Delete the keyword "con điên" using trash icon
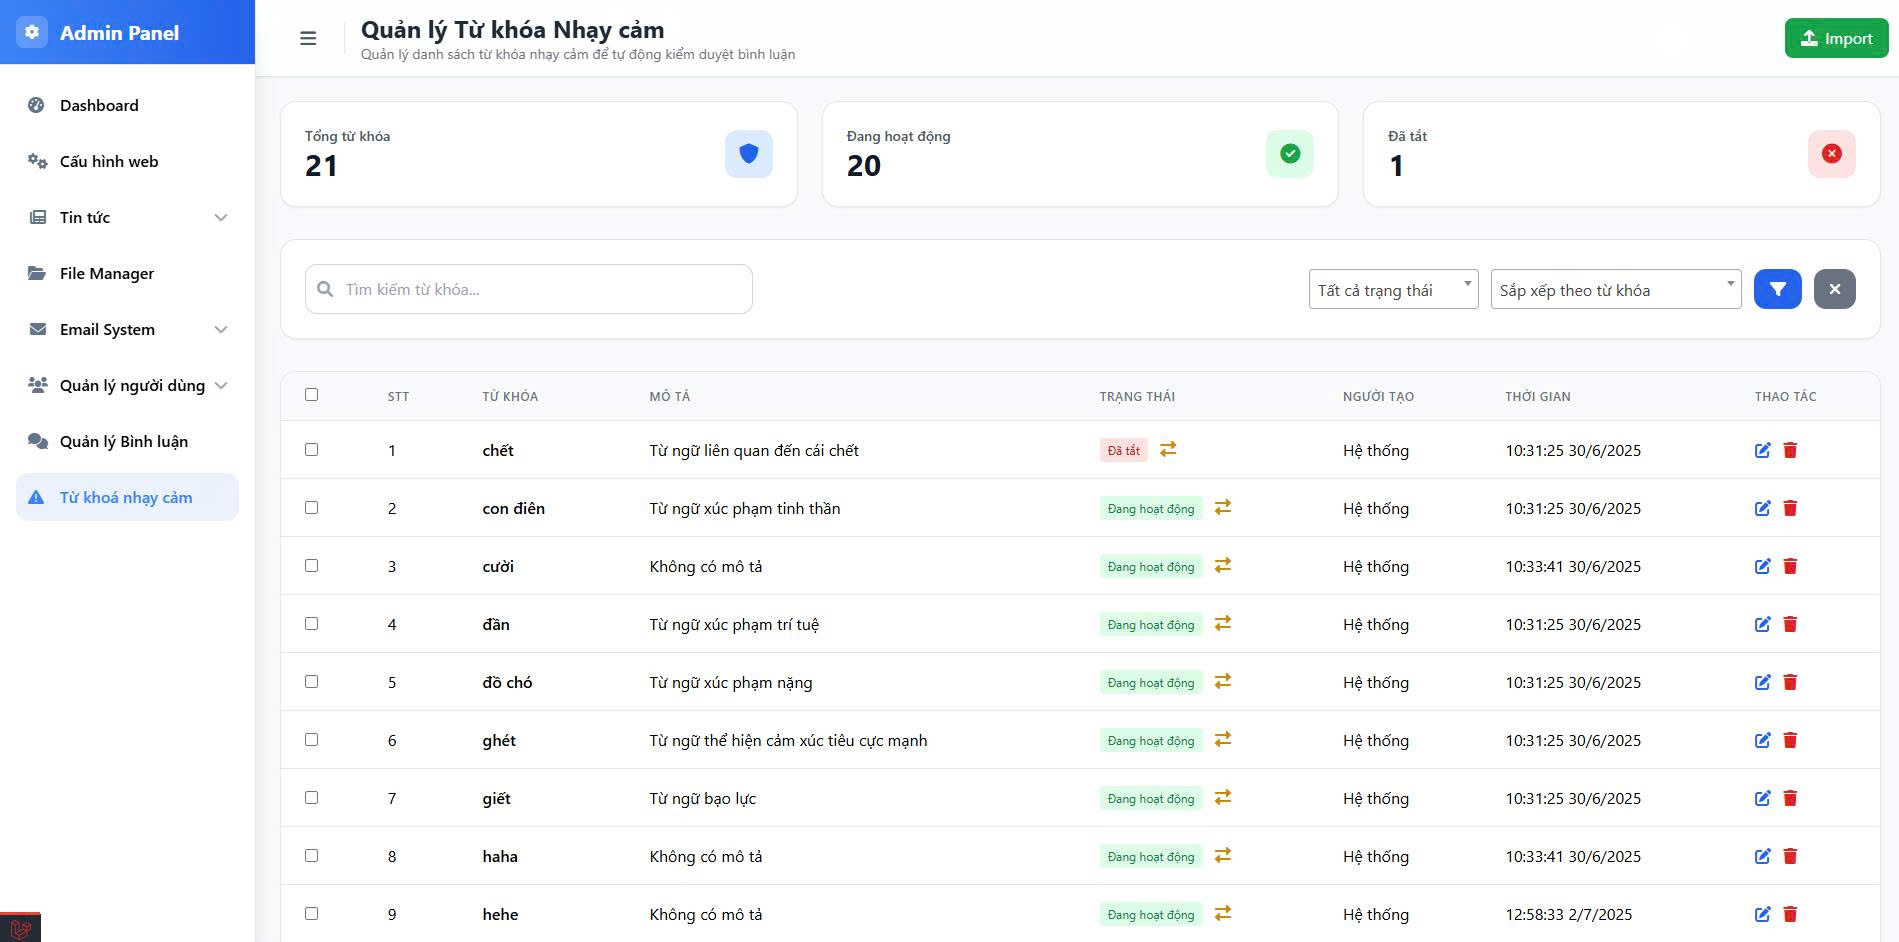This screenshot has width=1899, height=942. point(1790,508)
